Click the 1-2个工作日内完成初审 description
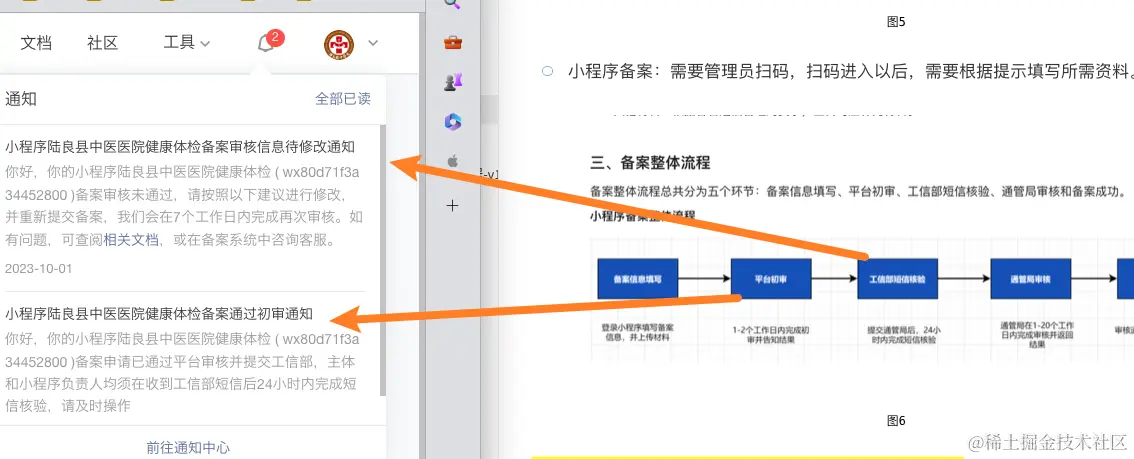Viewport: 1134px width, 459px height. pyautogui.click(x=771, y=333)
